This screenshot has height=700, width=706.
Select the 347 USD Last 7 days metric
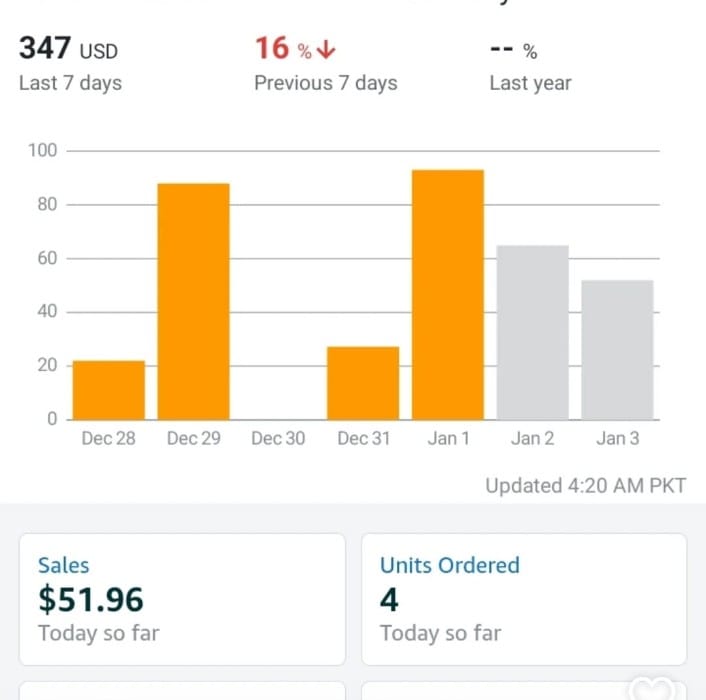tap(70, 64)
